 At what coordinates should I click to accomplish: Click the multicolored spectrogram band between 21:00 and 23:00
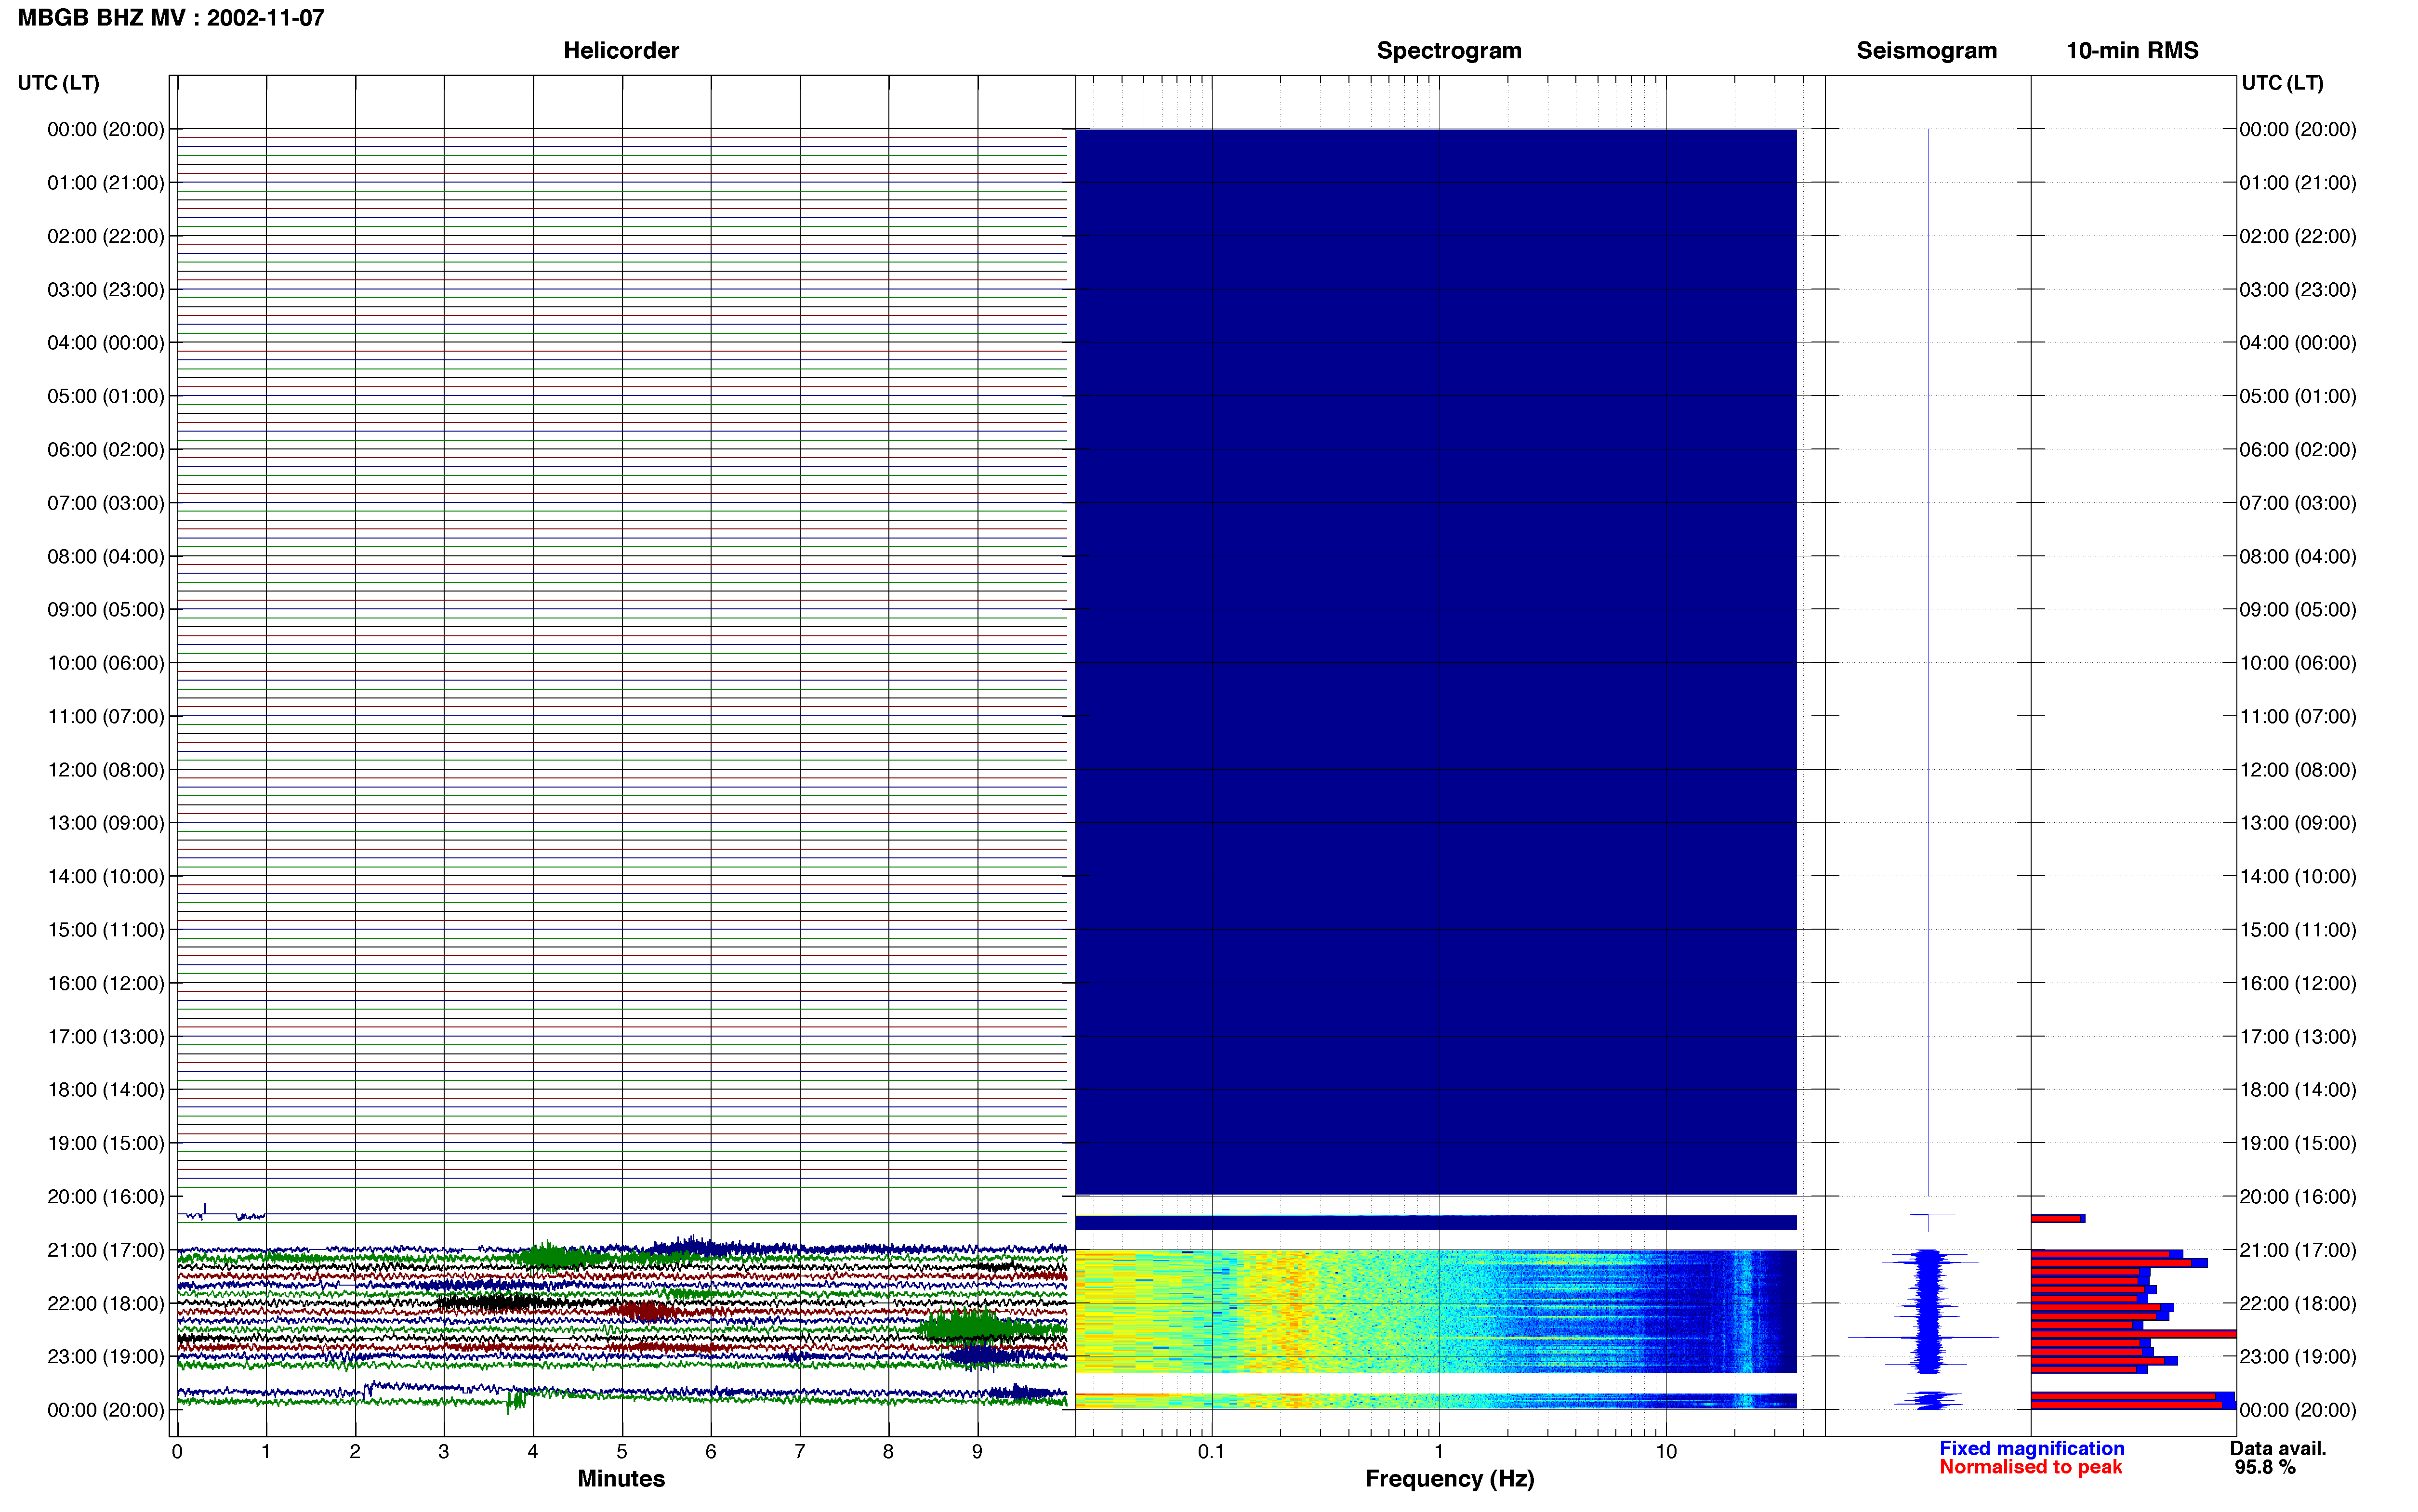tap(1436, 1311)
